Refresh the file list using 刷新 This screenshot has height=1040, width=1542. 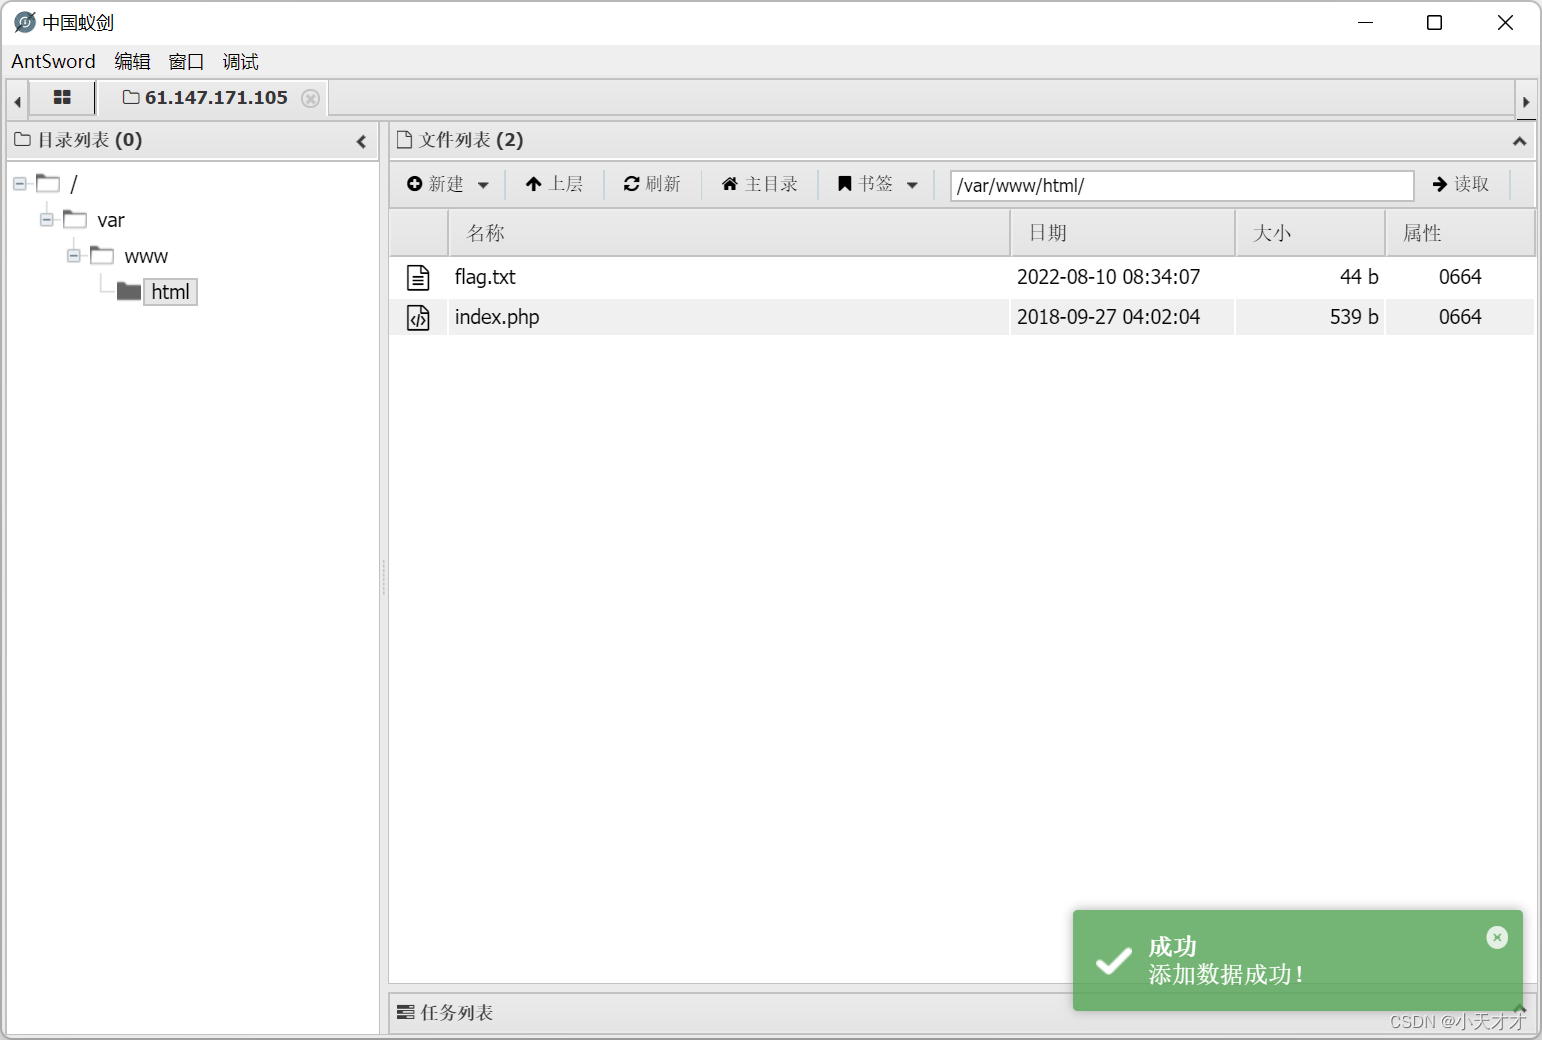tap(631, 184)
